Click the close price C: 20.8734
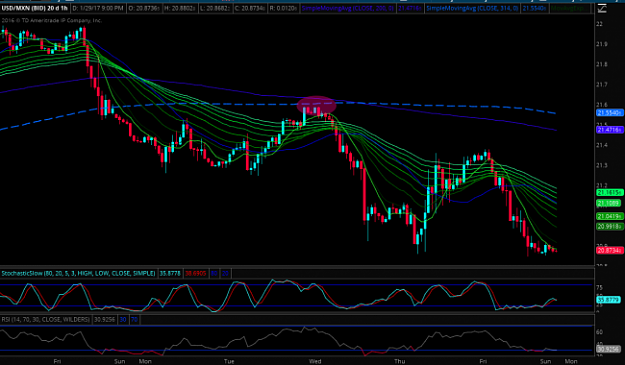This screenshot has width=625, height=365. [x=250, y=8]
